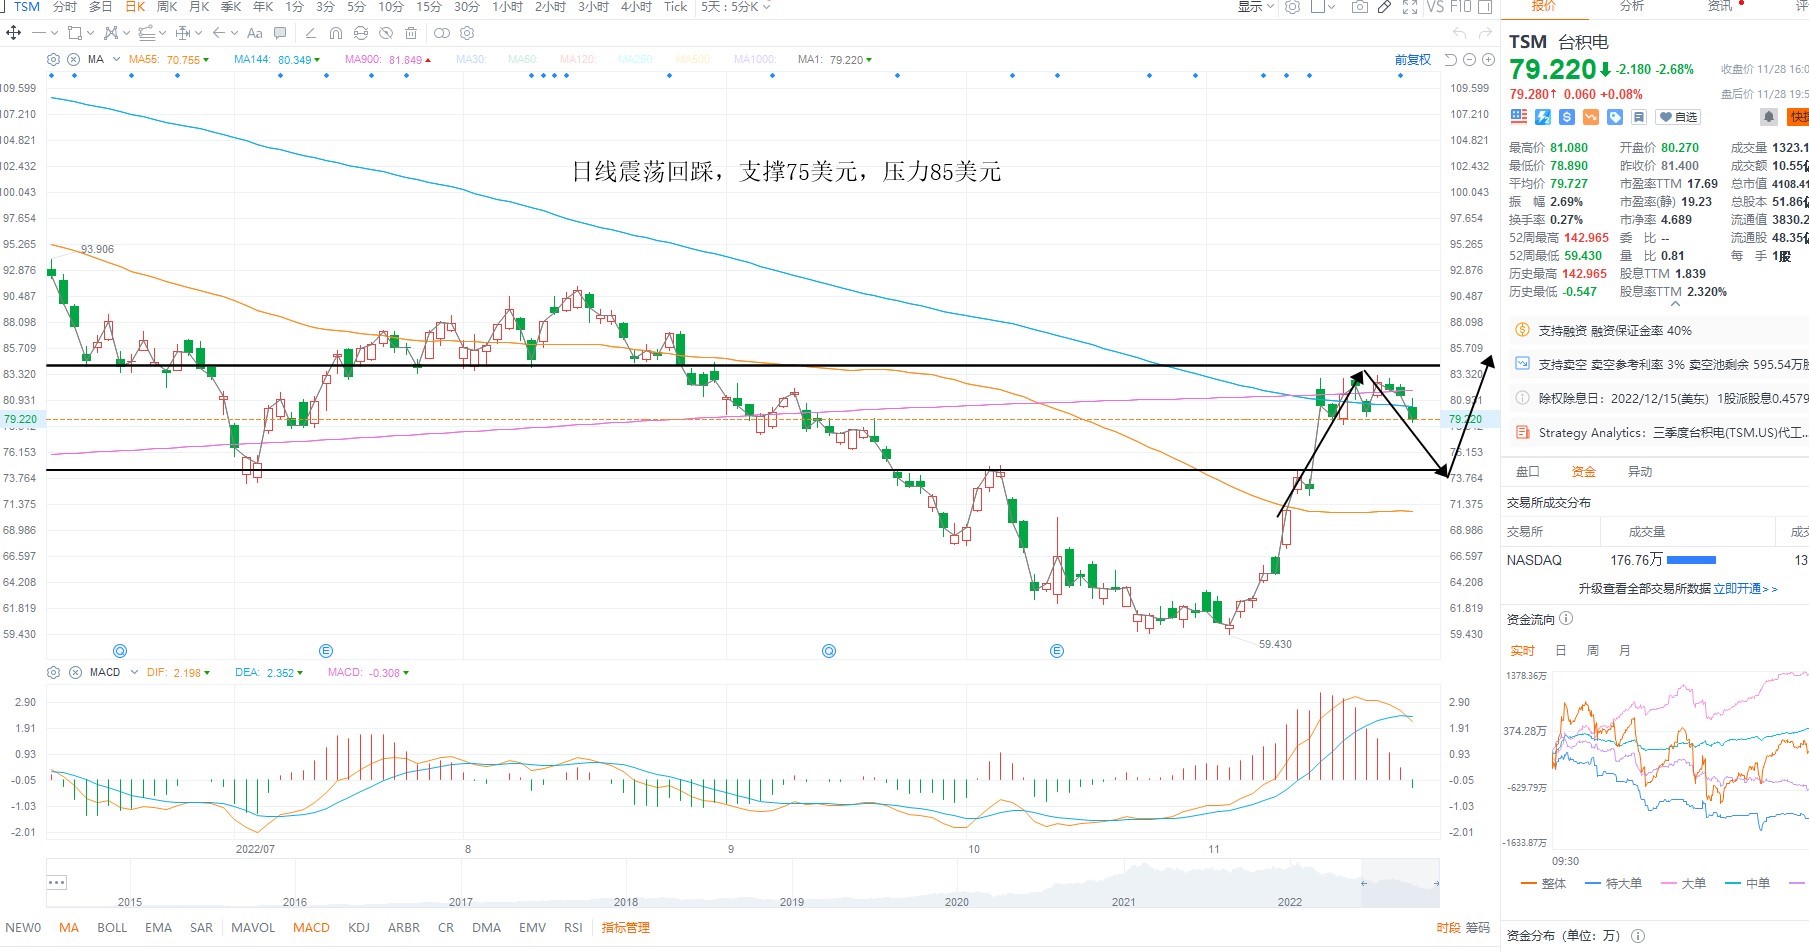Open chart settings gear in top bar
Screen dimensions: 1809x952
(1292, 7)
